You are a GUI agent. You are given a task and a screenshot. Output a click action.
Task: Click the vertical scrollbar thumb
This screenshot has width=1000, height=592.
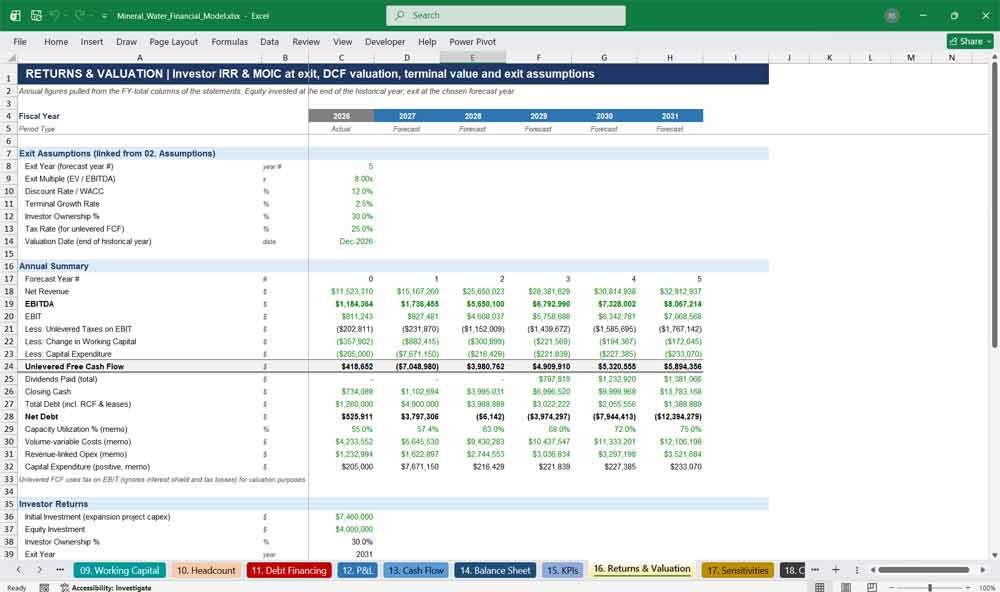coord(994,205)
